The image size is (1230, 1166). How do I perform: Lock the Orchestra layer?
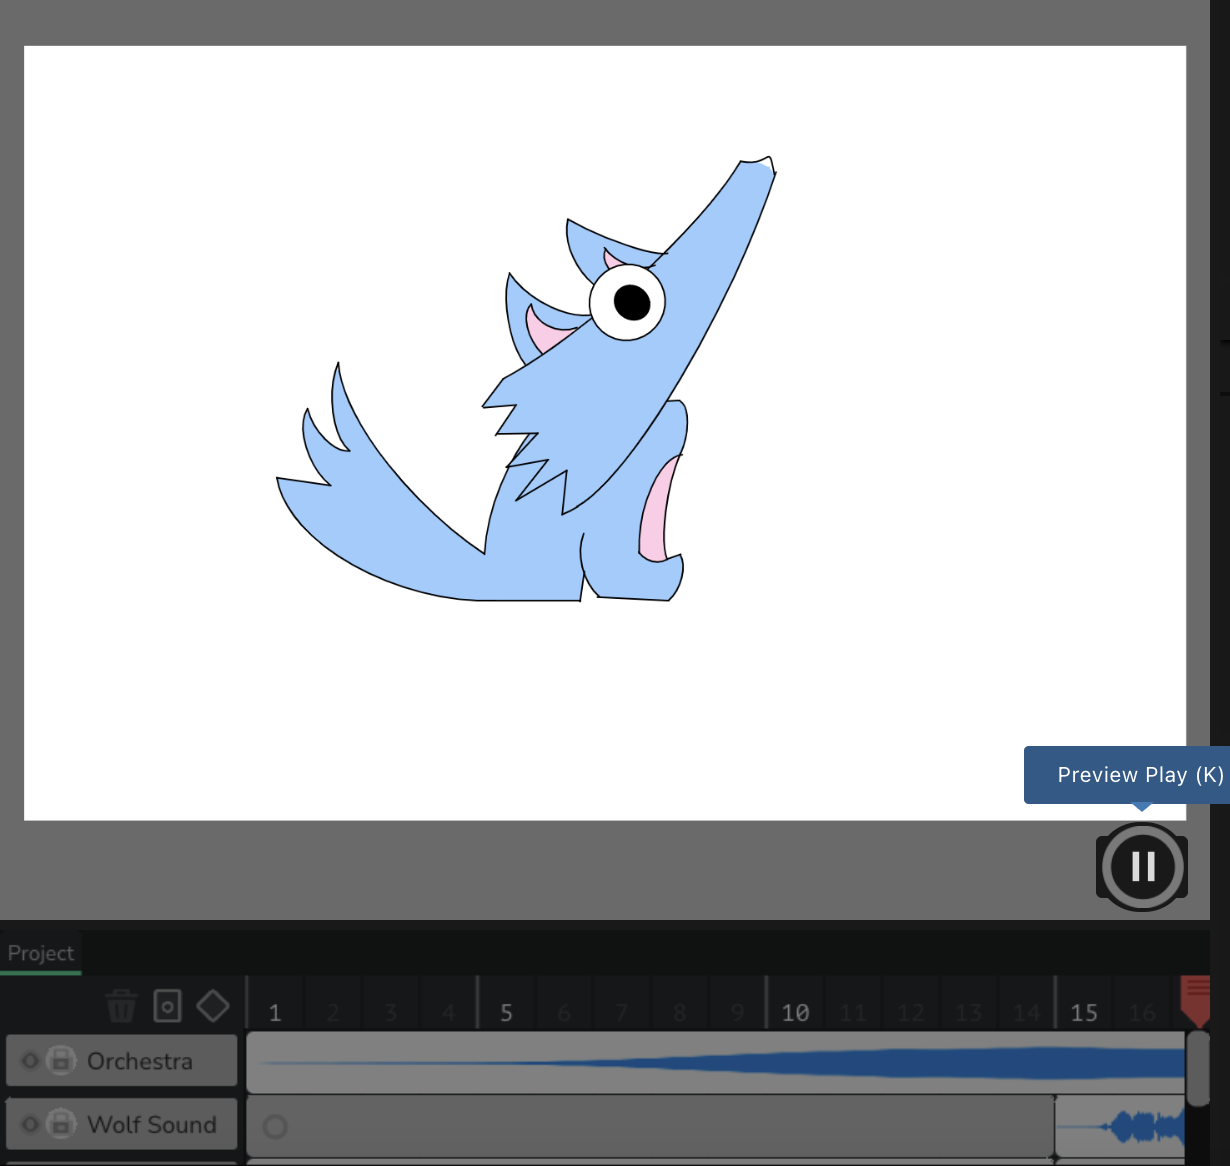[61, 1061]
